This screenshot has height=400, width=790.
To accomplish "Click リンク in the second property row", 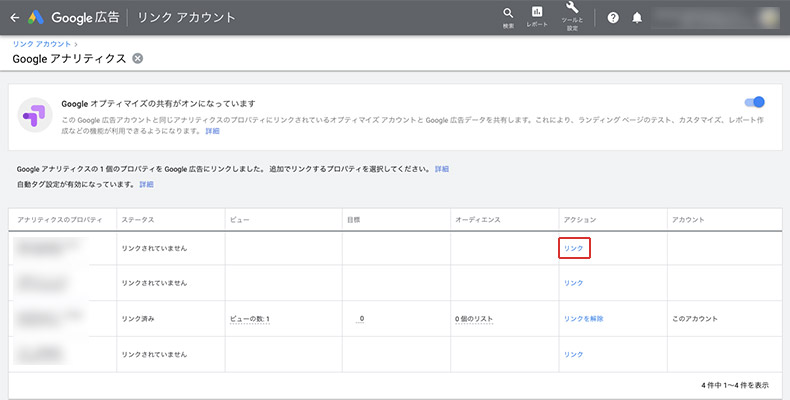I will (573, 283).
